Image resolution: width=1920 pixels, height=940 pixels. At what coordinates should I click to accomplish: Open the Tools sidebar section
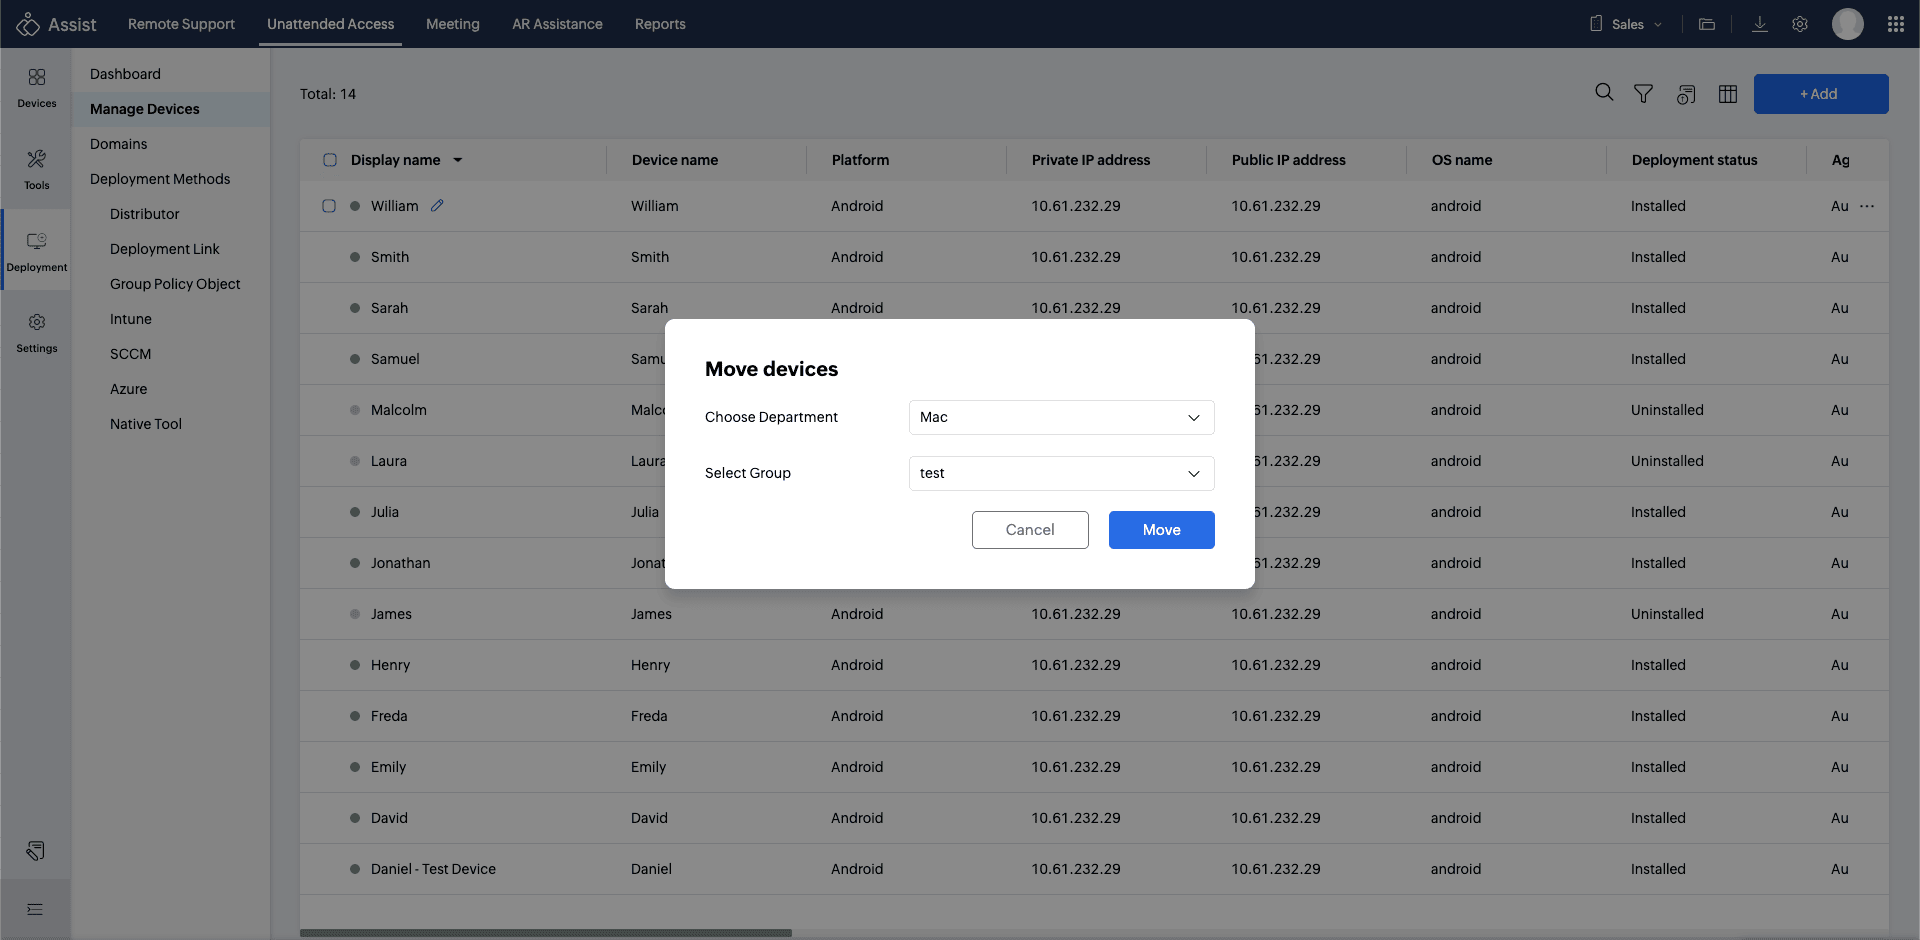coord(37,169)
